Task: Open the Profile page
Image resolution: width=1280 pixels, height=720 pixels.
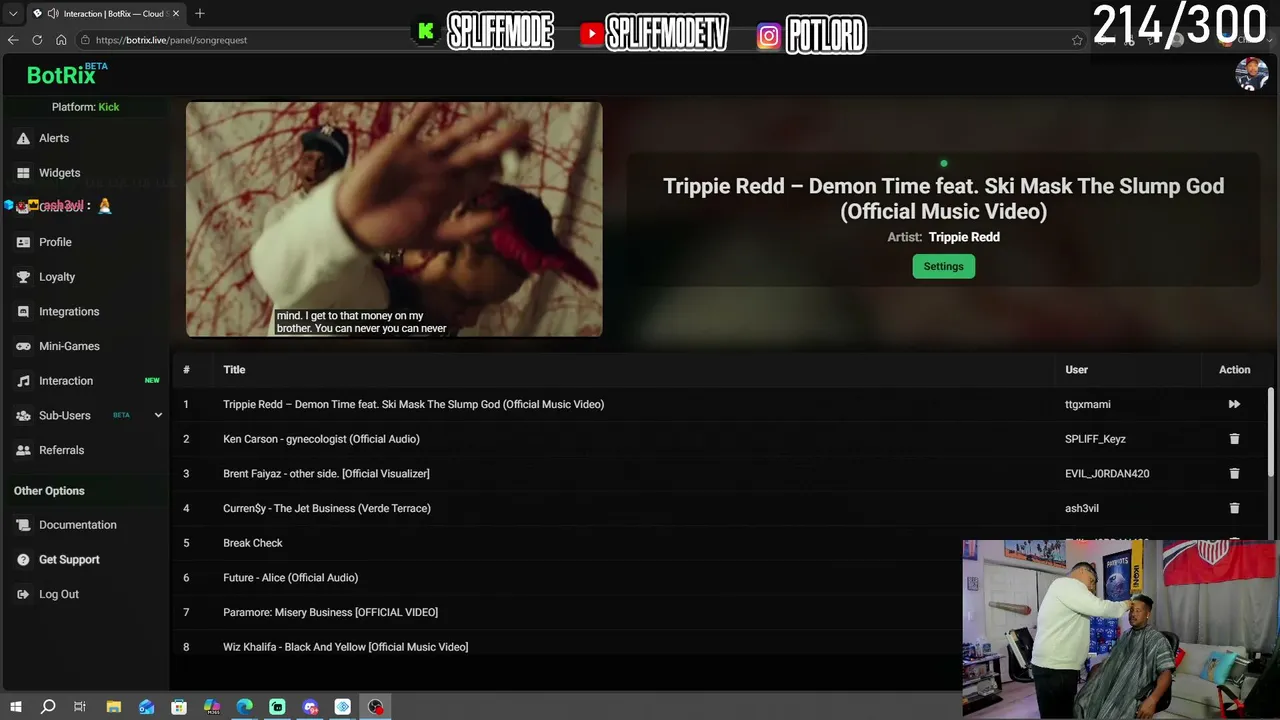Action: click(x=55, y=242)
